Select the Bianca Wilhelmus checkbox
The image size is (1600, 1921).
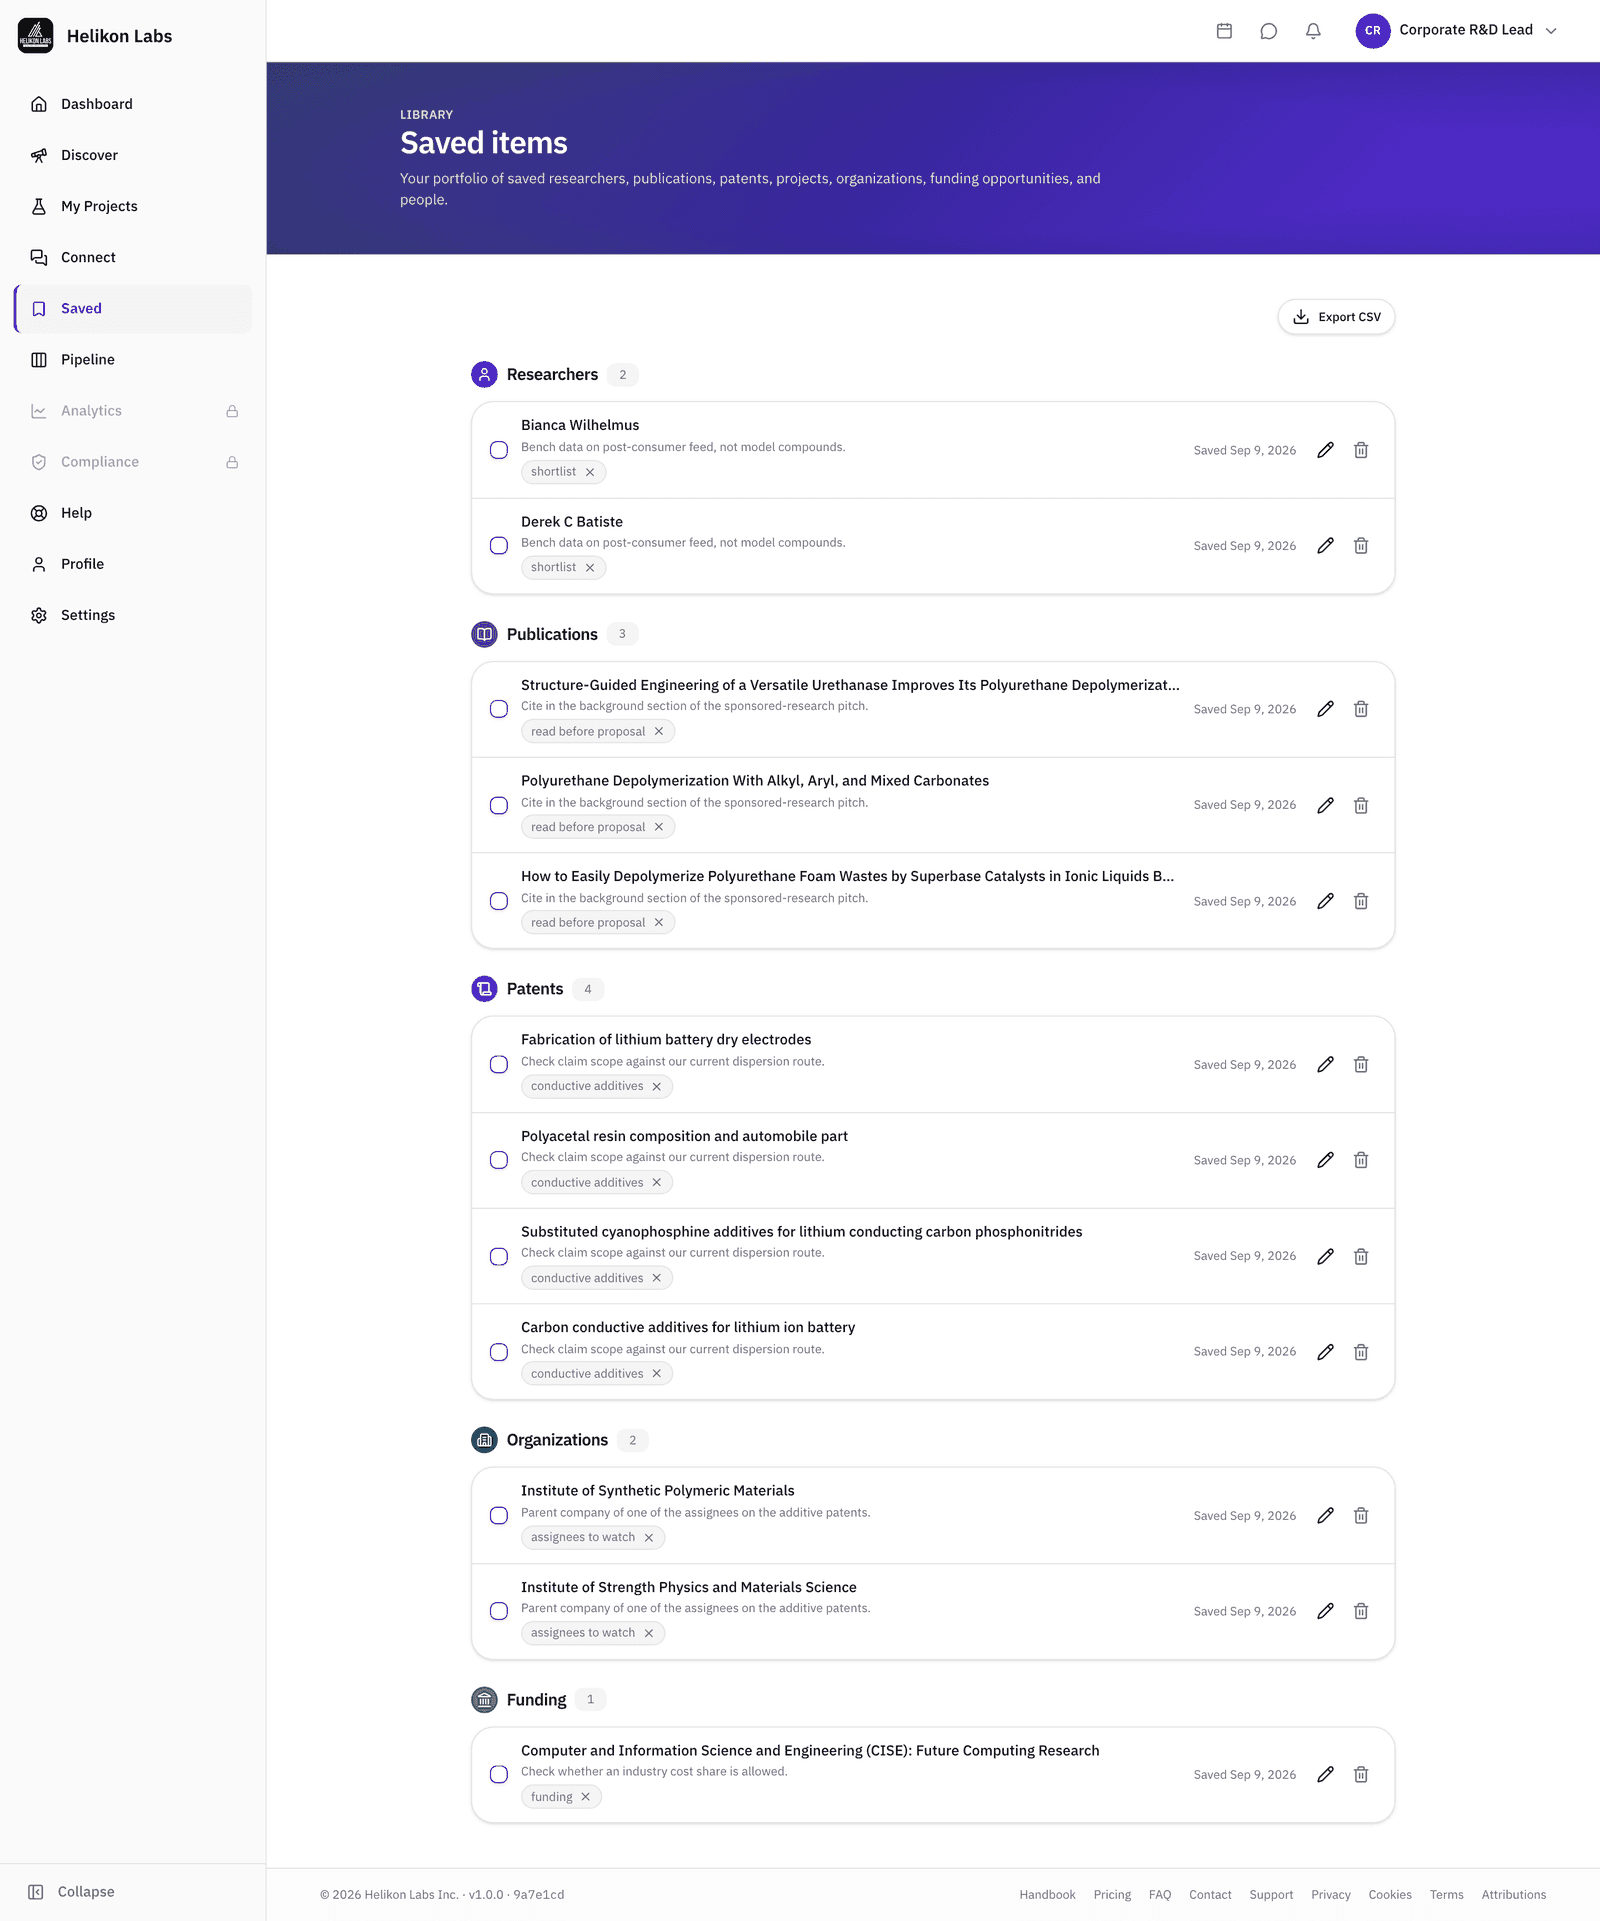[x=499, y=450]
